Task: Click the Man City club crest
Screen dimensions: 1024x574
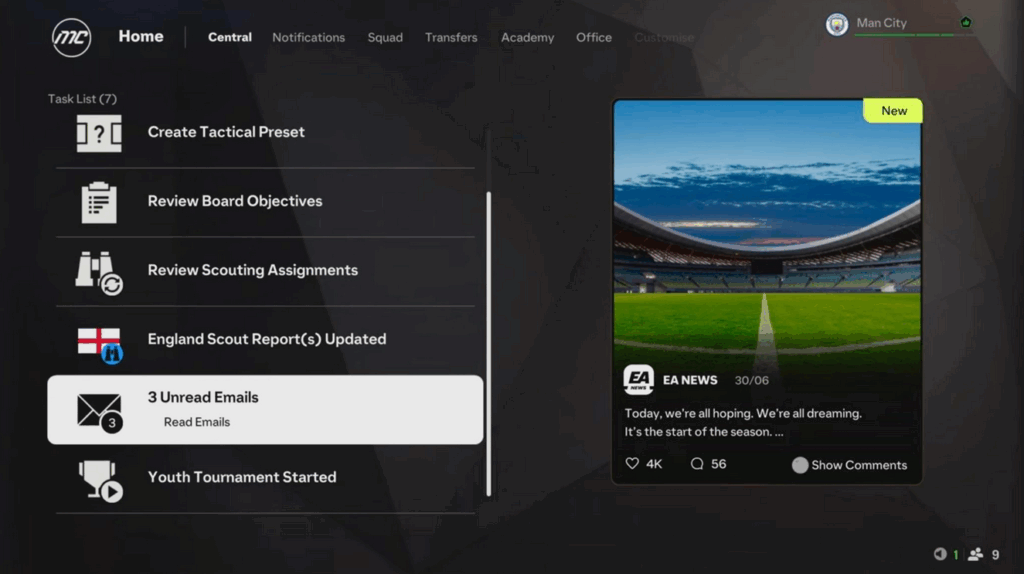Action: (x=837, y=24)
